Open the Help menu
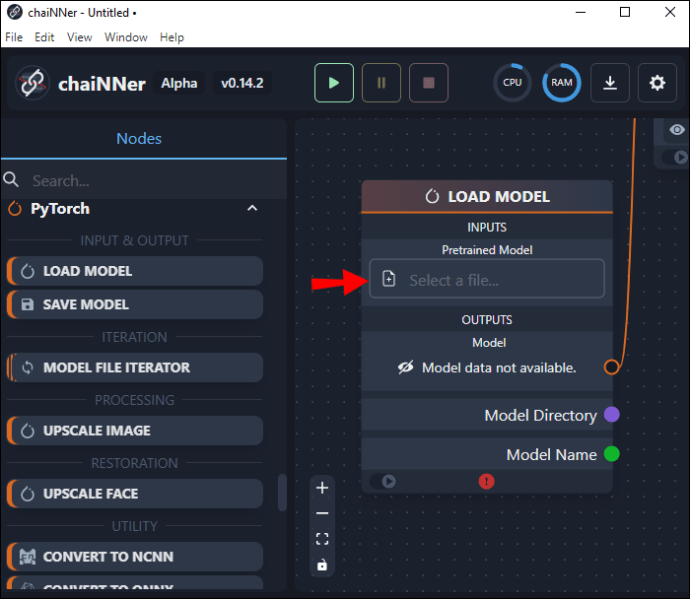 point(172,37)
